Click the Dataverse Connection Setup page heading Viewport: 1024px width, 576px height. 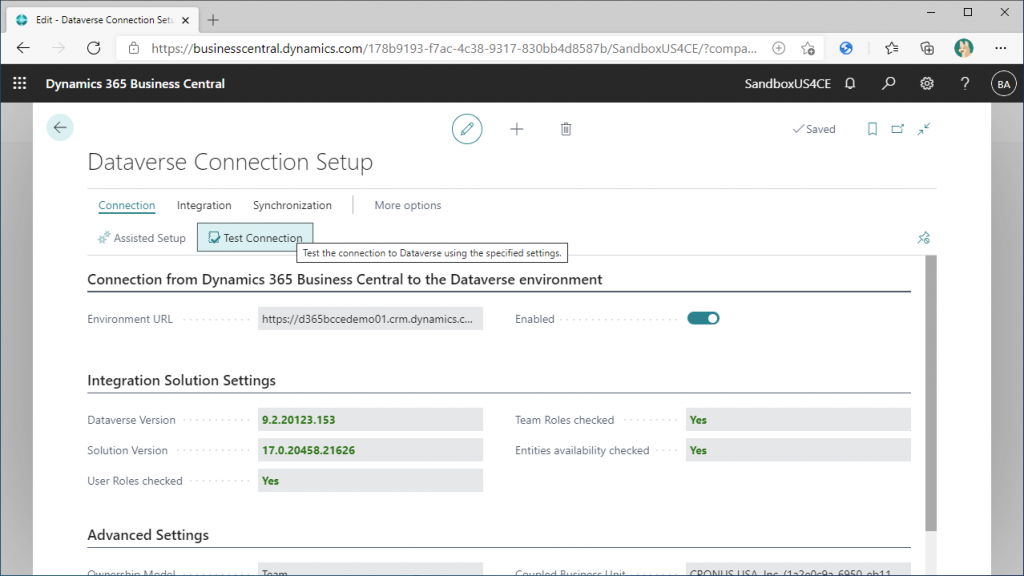(x=230, y=162)
